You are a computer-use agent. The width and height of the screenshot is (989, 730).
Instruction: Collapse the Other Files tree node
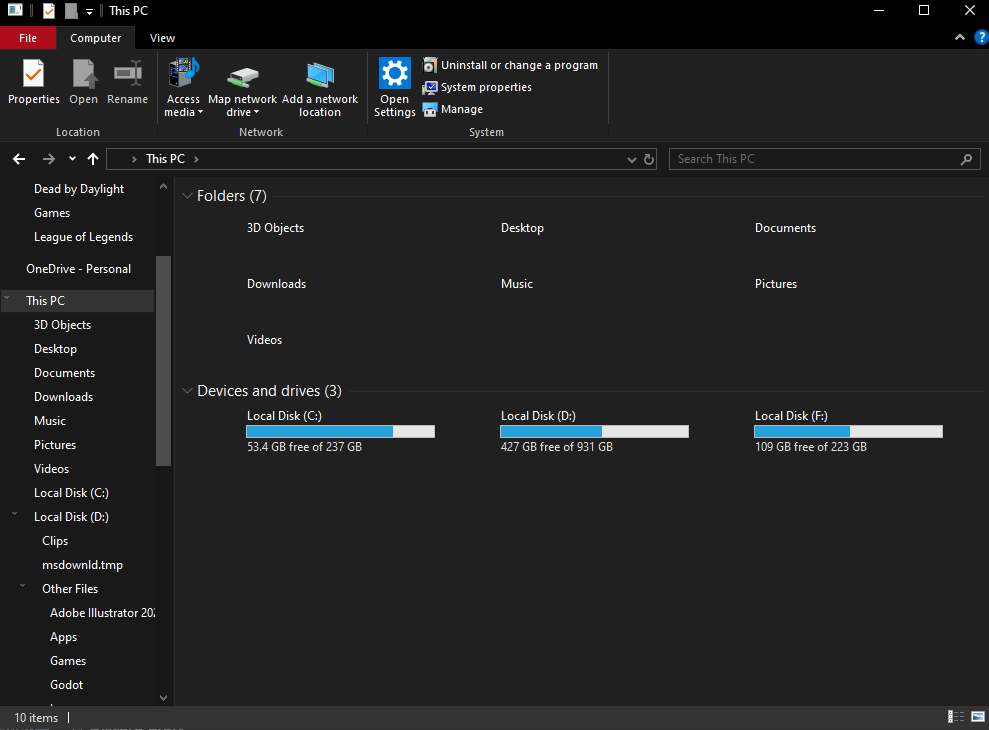[x=23, y=586]
